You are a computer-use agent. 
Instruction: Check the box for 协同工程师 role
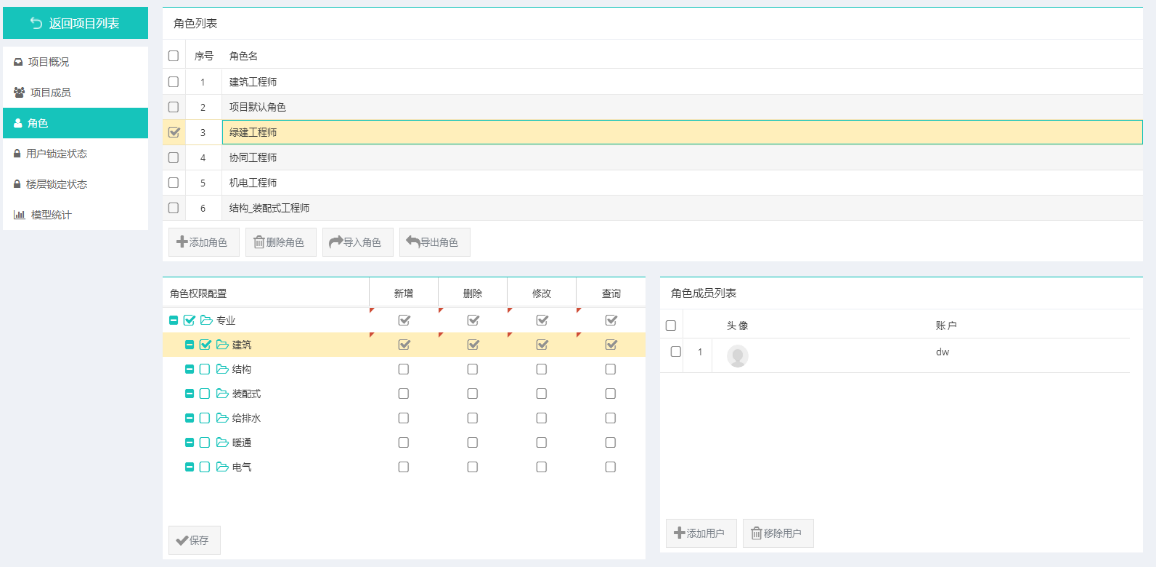173,157
